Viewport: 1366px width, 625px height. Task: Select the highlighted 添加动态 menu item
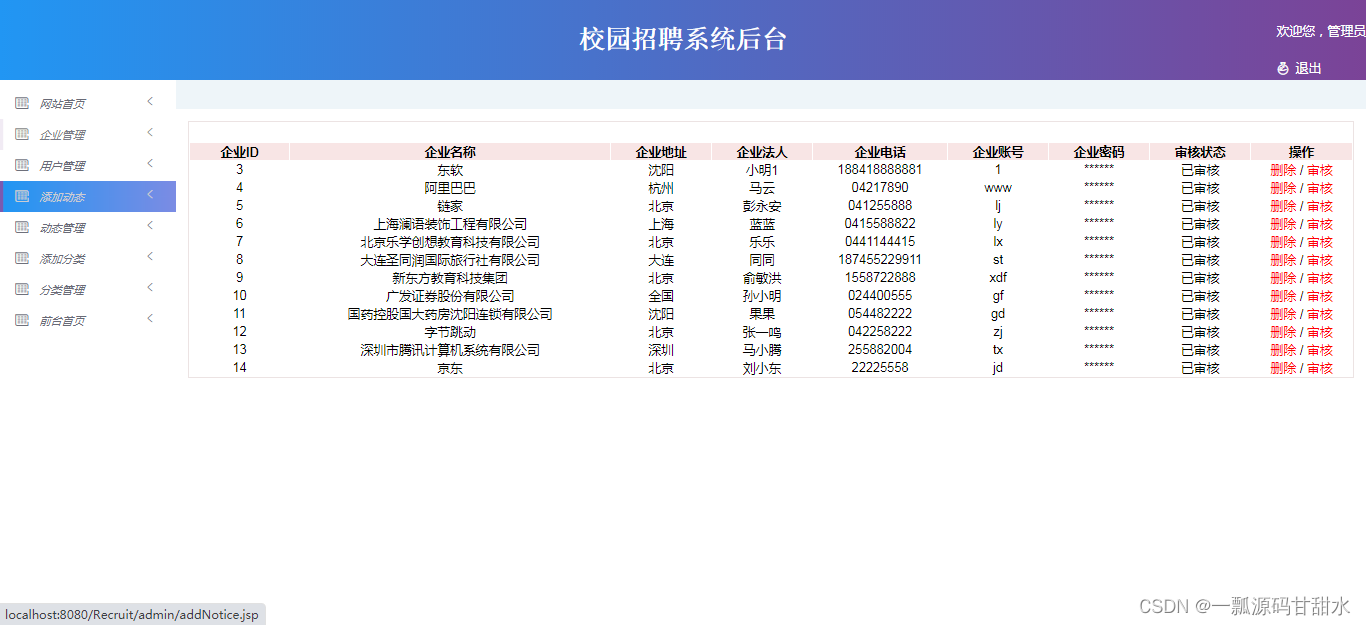tap(88, 196)
